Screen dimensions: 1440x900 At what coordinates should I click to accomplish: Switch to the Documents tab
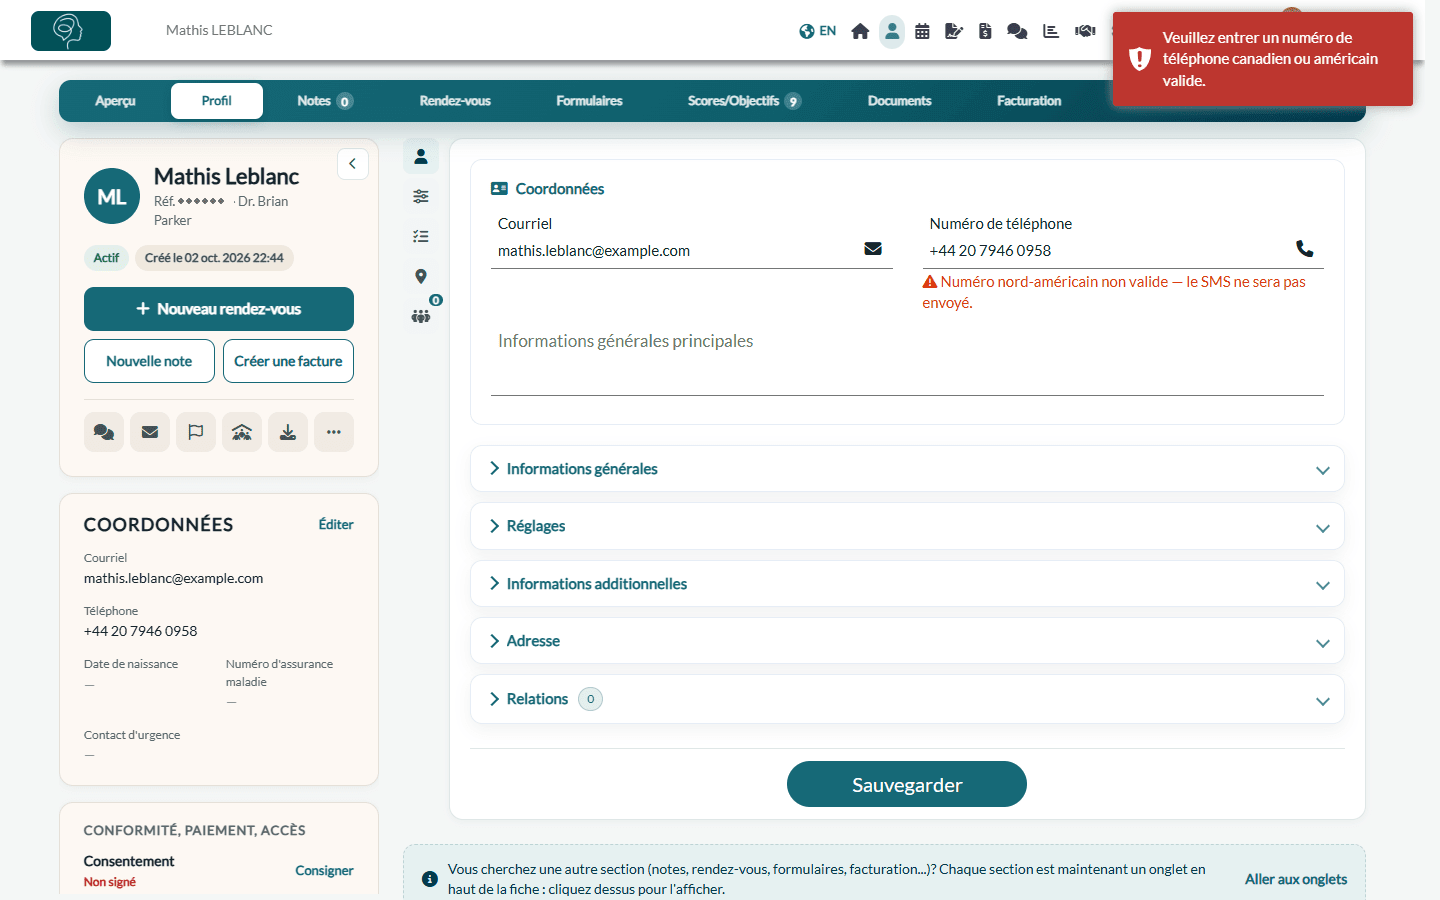coord(900,101)
